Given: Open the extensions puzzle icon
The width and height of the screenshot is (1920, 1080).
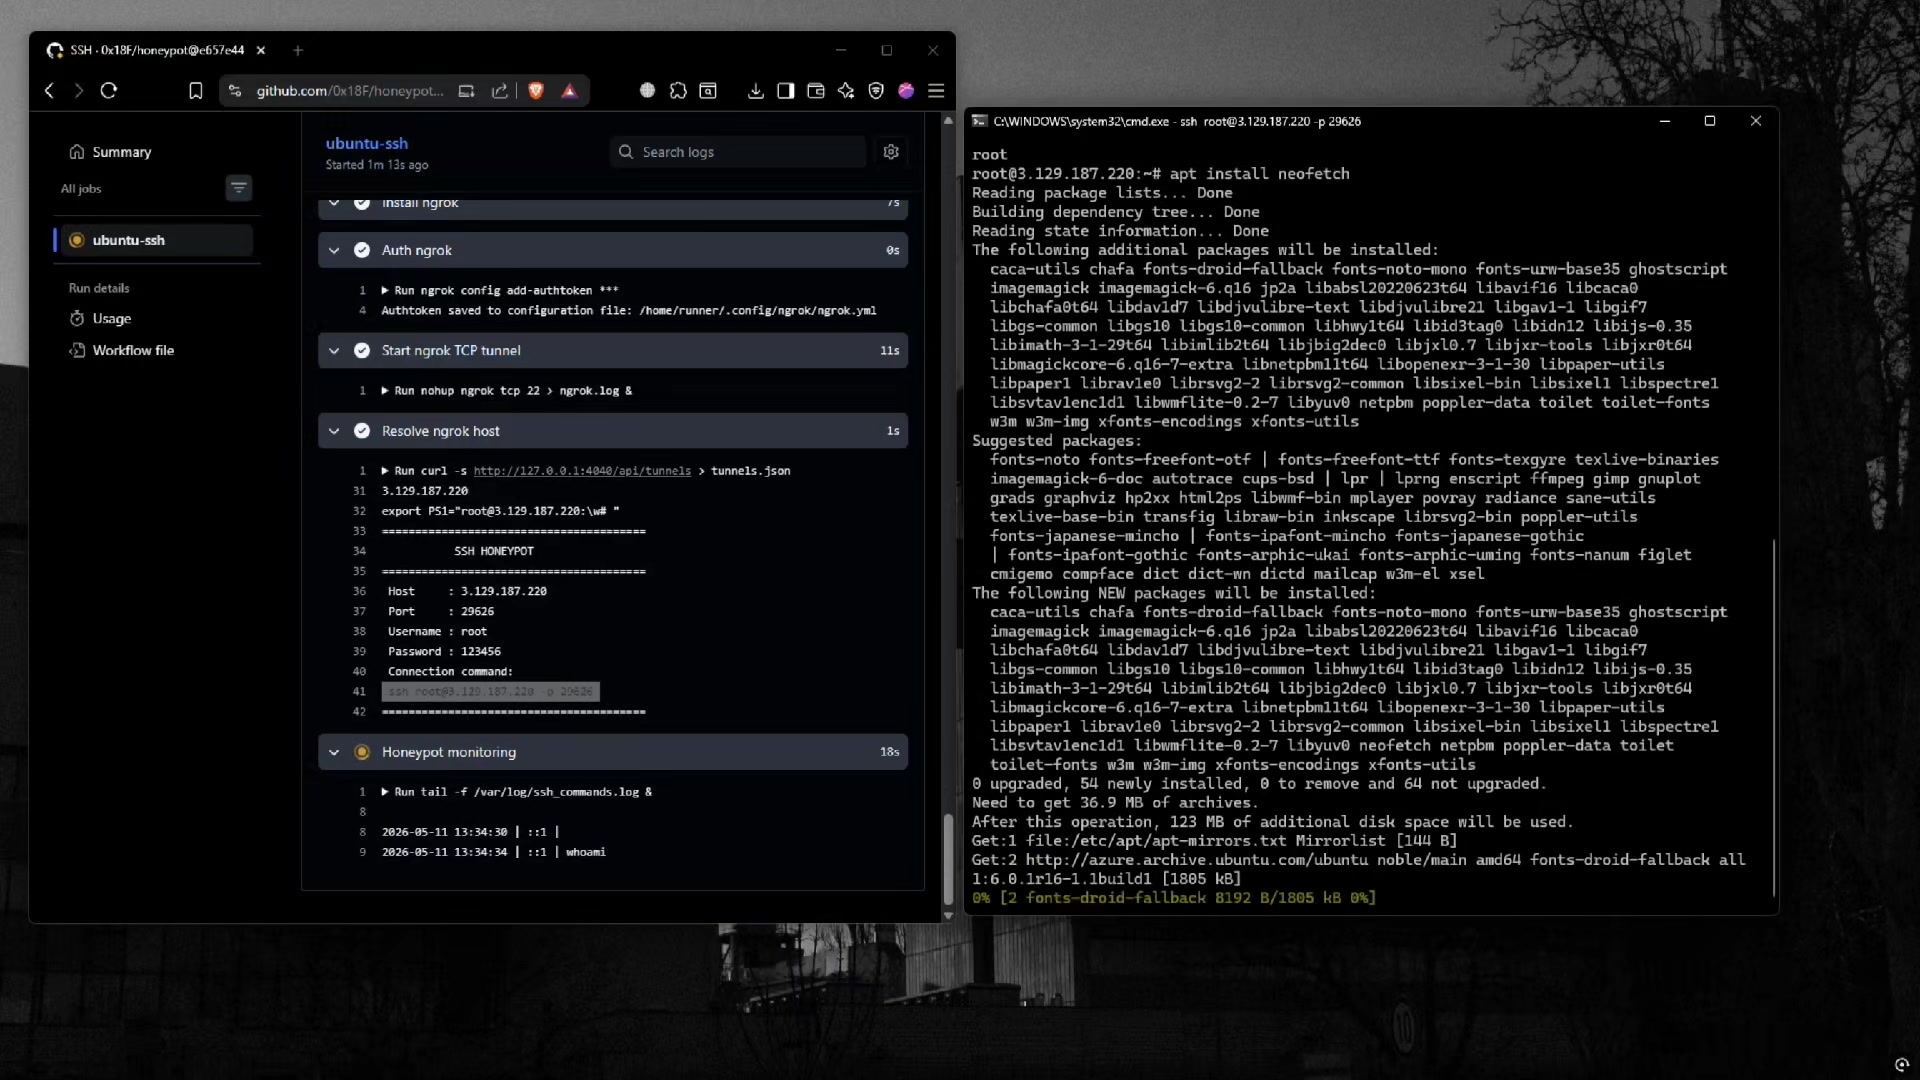Looking at the screenshot, I should click(678, 91).
